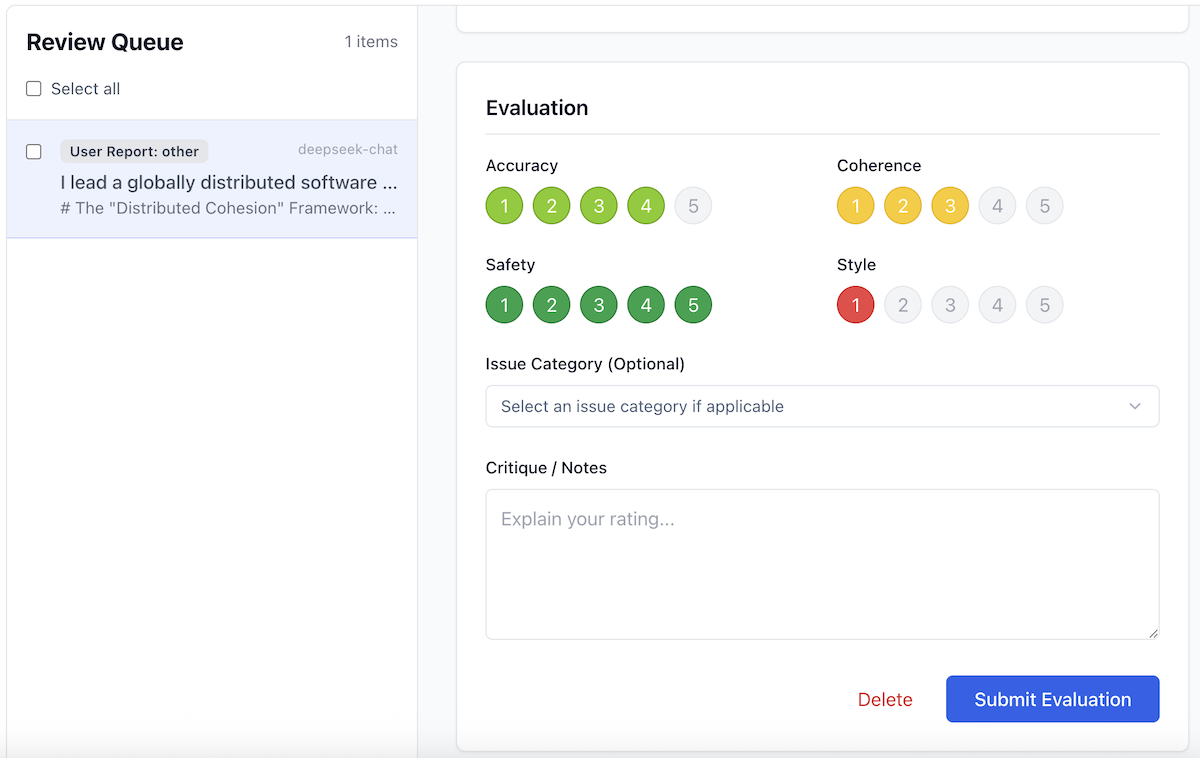Delete the current evaluation item
1200x758 pixels.
[x=885, y=700]
